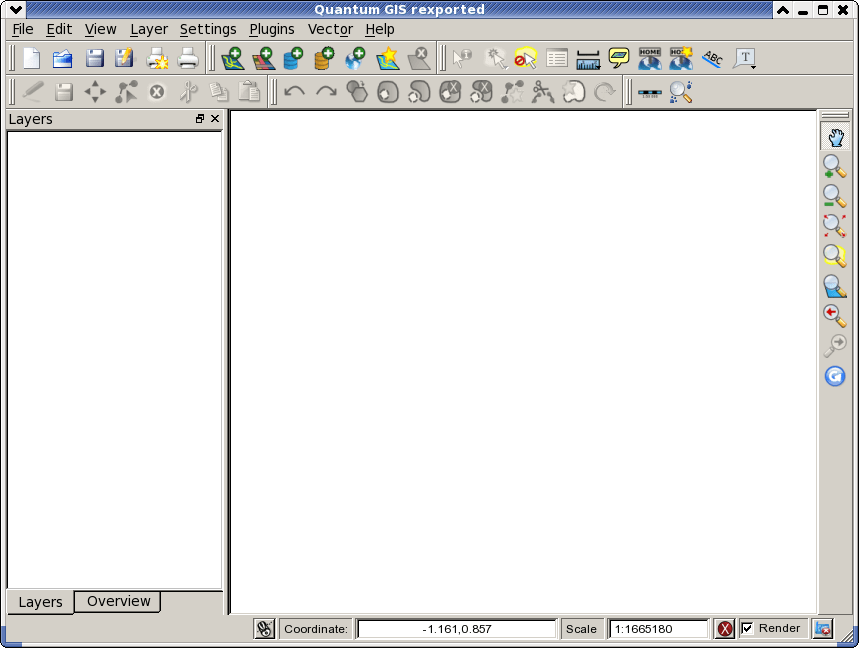
Task: Add Raster Layer icon
Action: [x=264, y=59]
